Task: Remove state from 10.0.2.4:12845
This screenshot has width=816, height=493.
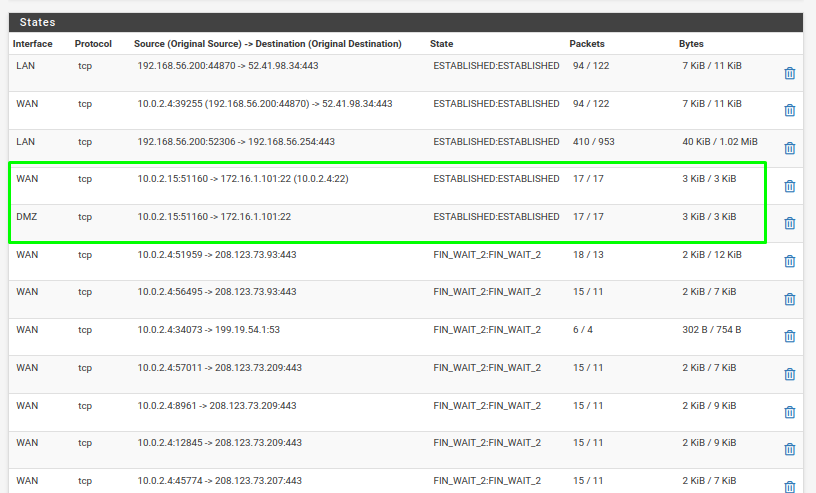Action: [x=789, y=449]
